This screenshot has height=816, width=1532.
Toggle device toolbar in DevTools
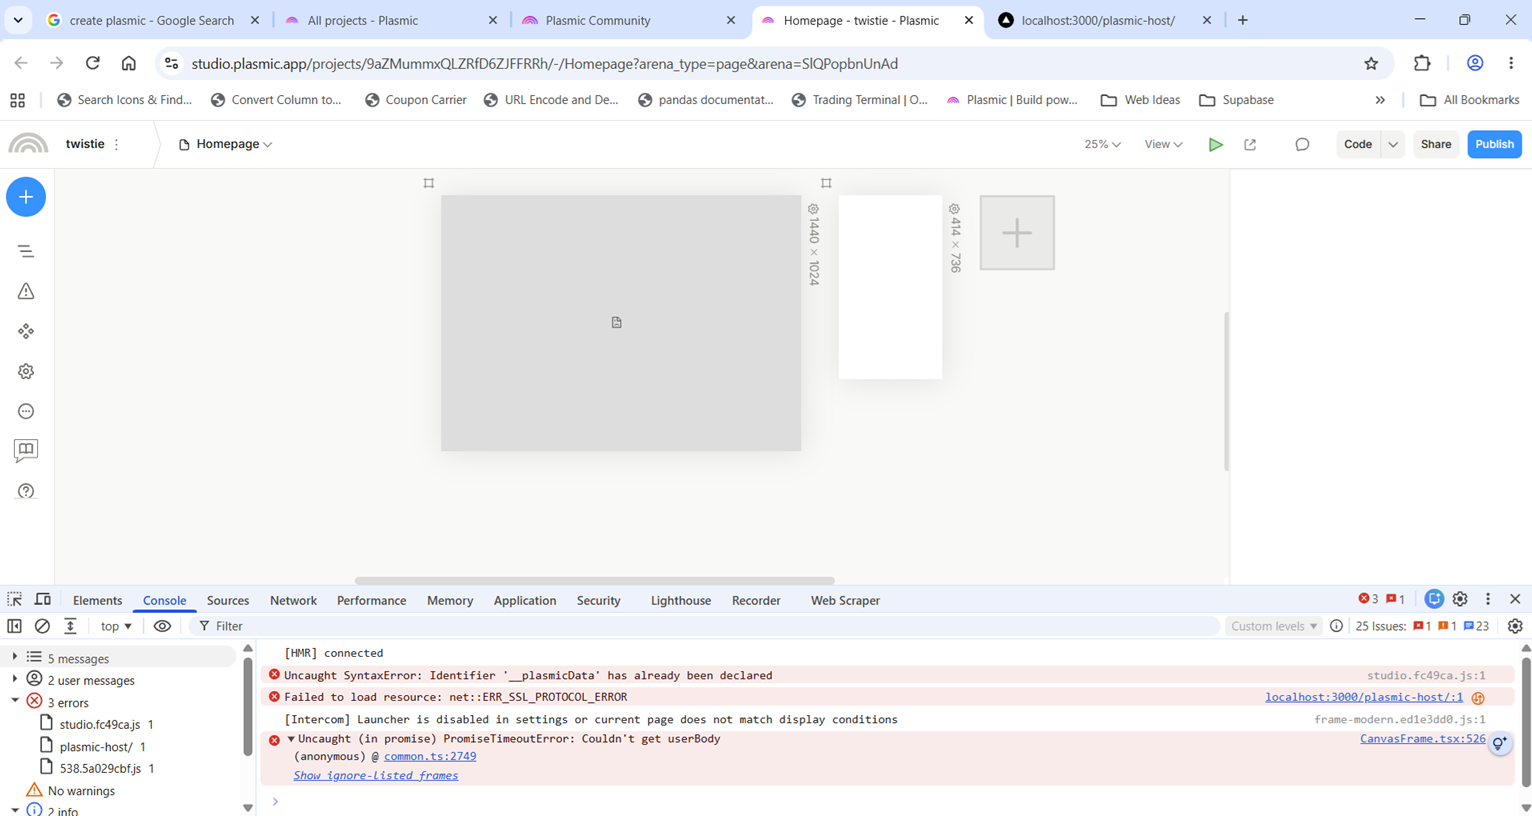43,599
